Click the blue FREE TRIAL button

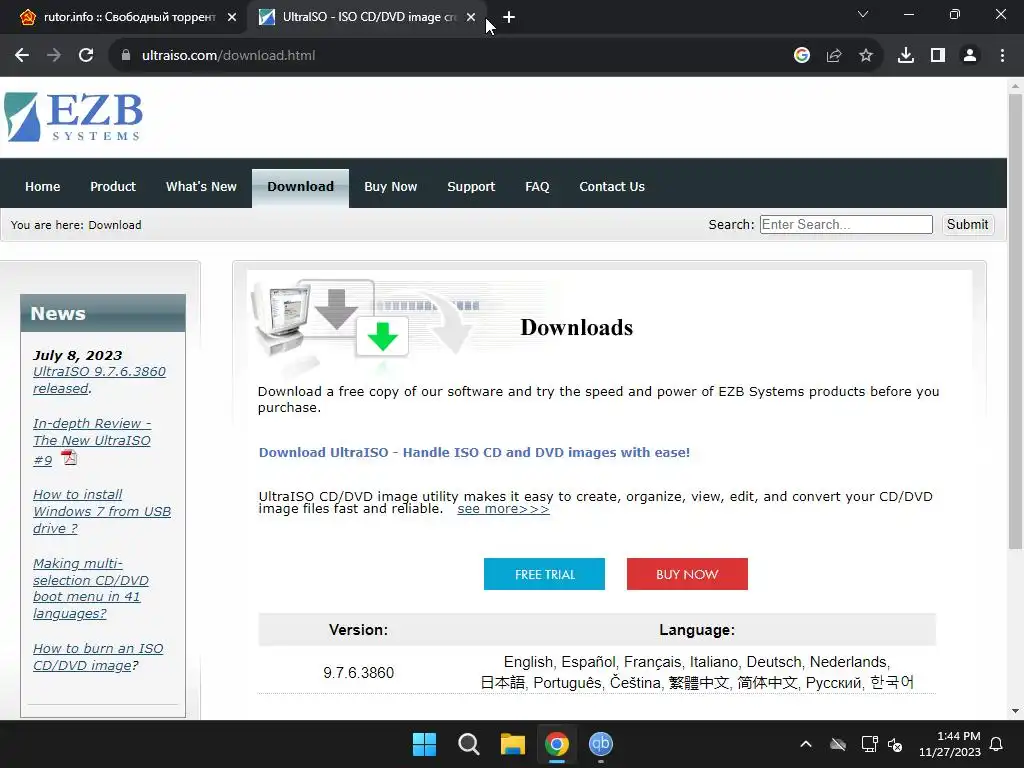click(x=544, y=574)
